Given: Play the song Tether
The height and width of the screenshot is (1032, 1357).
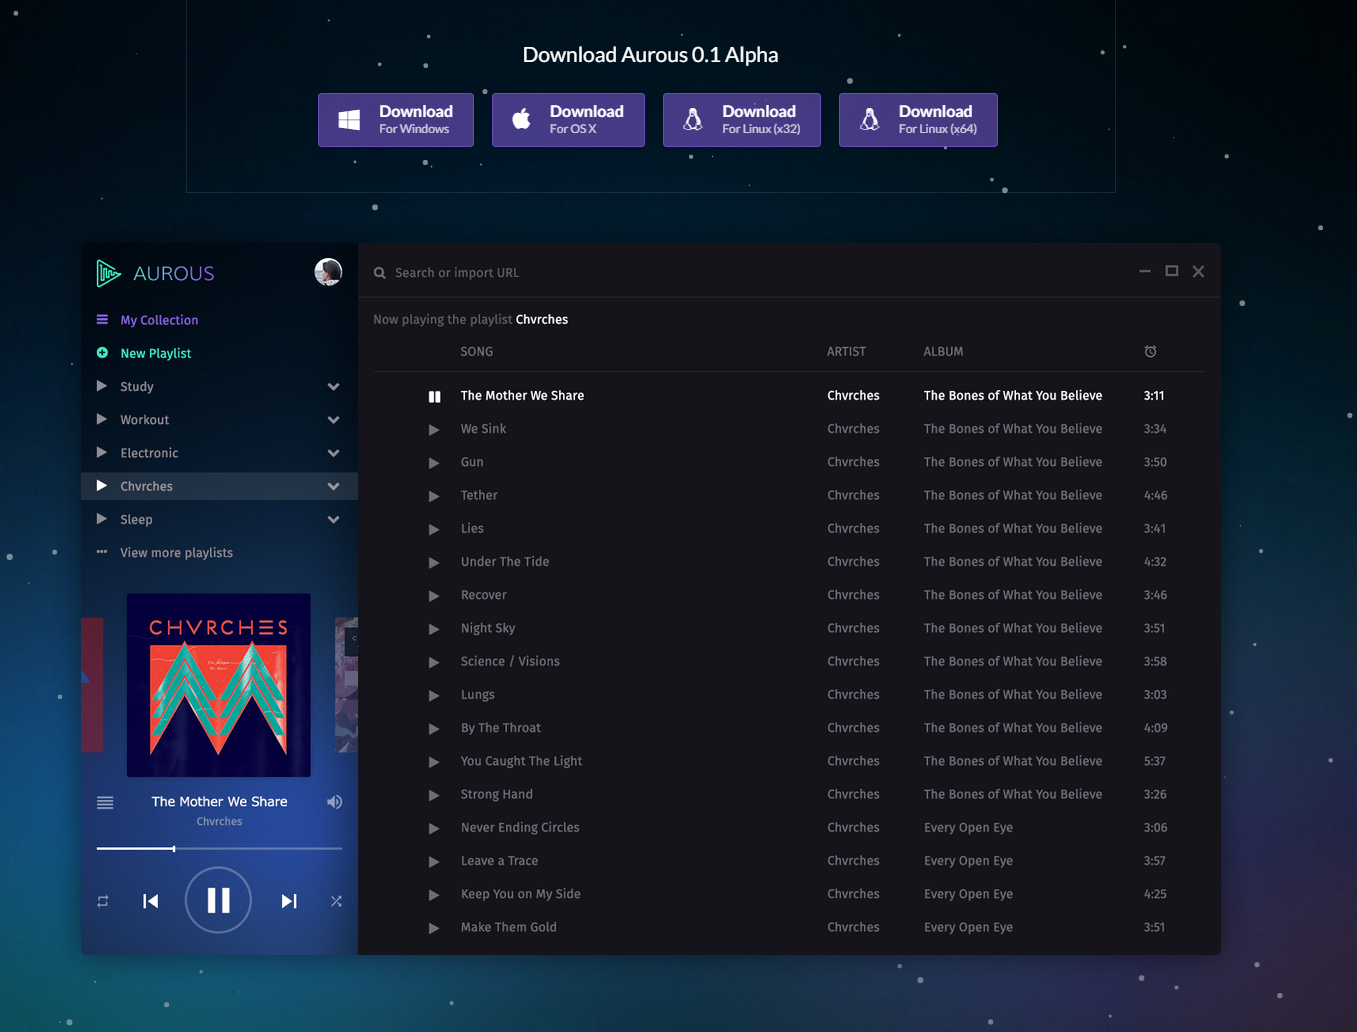Looking at the screenshot, I should pos(434,496).
